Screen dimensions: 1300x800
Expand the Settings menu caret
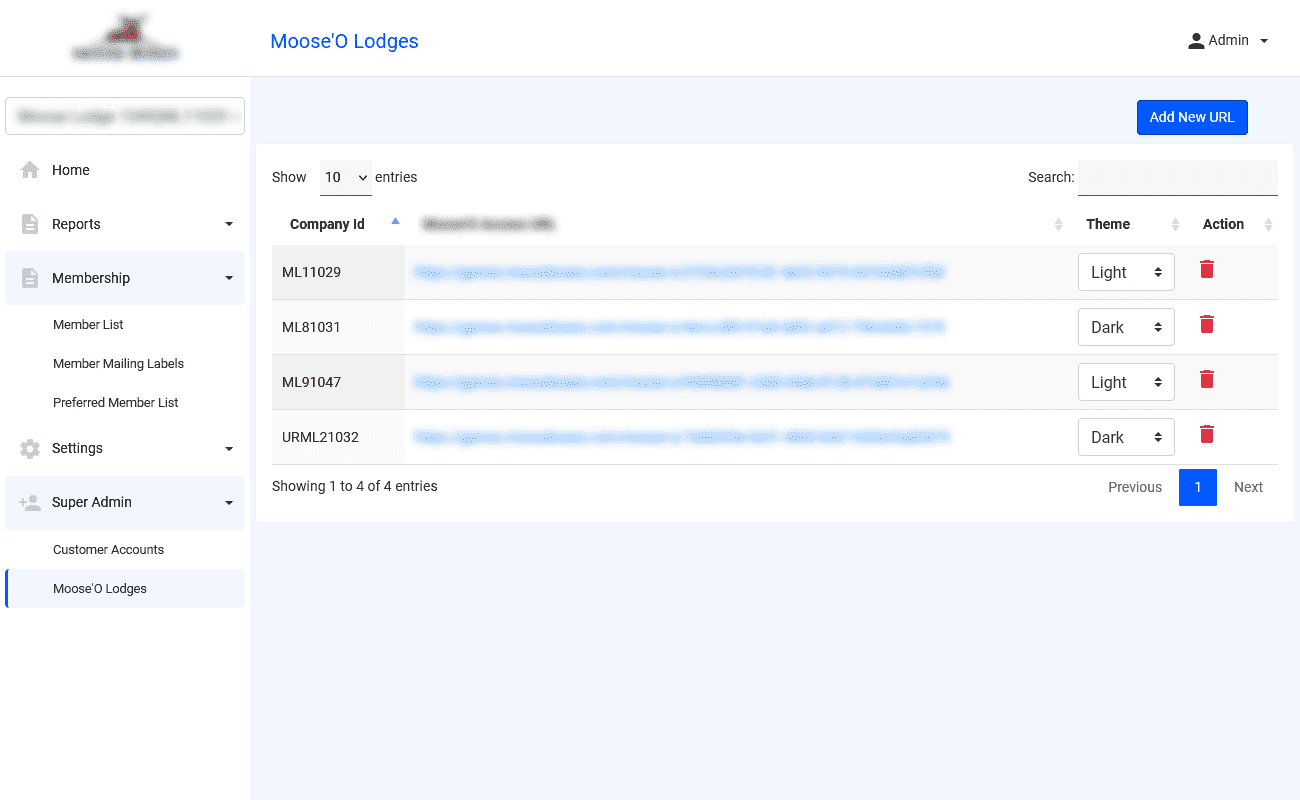point(229,448)
